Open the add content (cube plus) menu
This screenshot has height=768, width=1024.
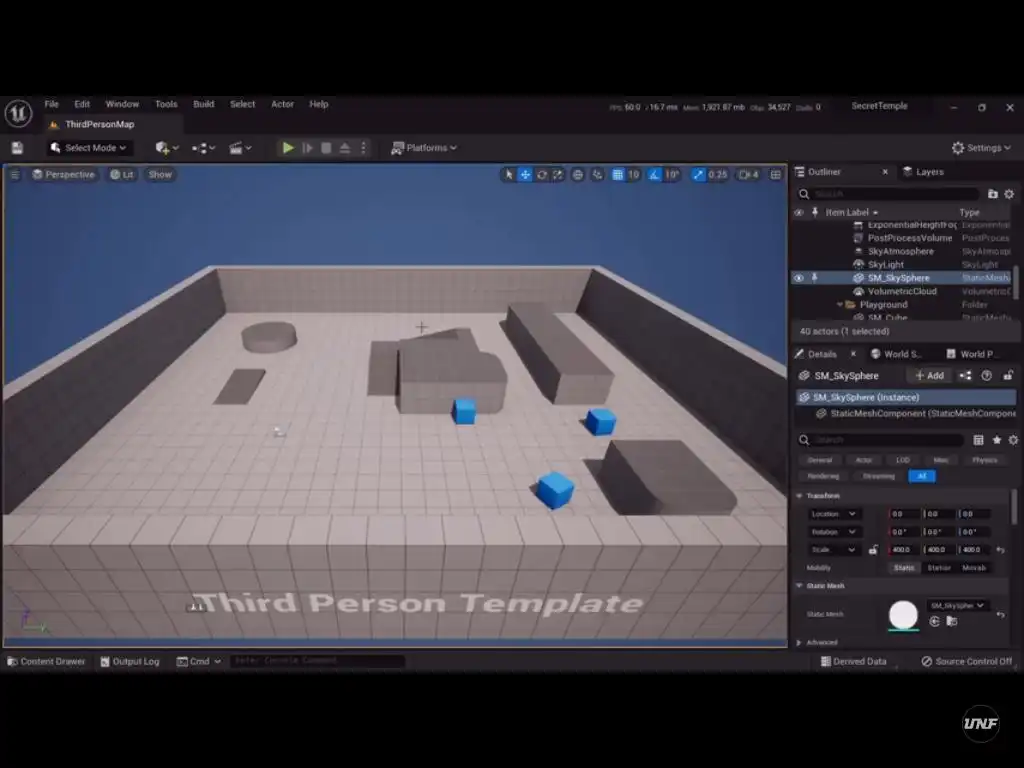tap(167, 148)
